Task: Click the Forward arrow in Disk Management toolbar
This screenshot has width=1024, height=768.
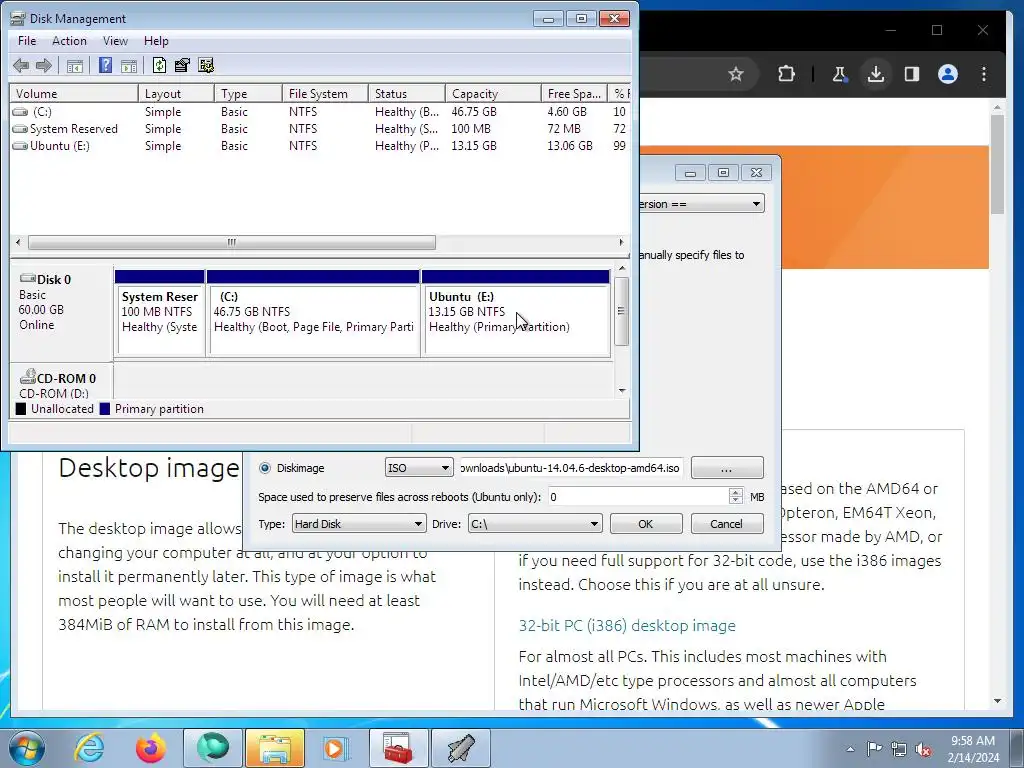Action: pyautogui.click(x=44, y=65)
